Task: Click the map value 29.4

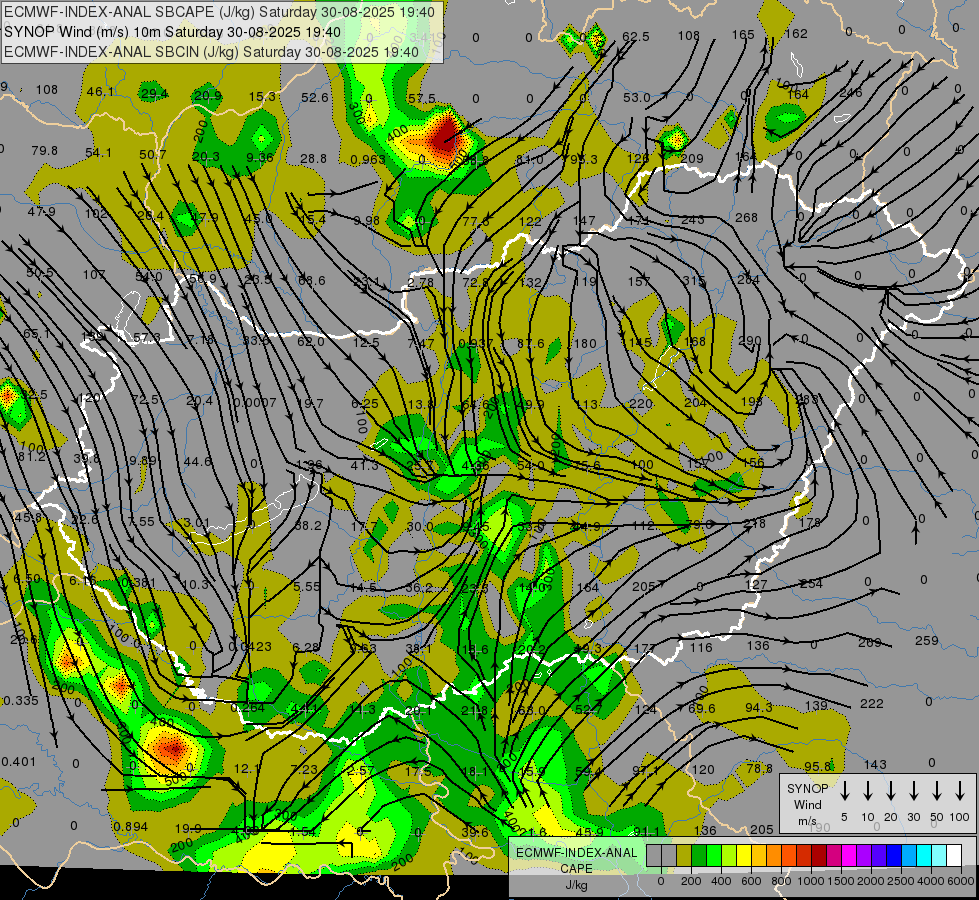Action: (x=154, y=94)
